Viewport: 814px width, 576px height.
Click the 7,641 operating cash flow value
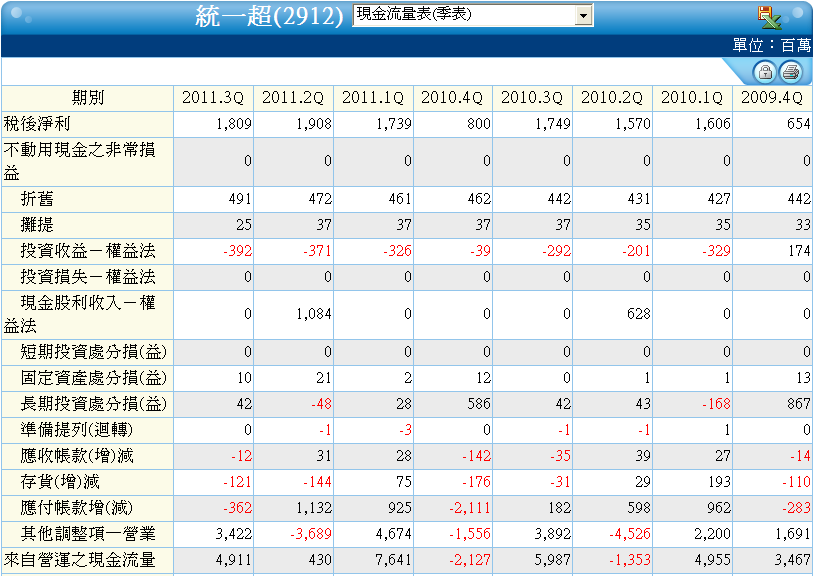[394, 560]
